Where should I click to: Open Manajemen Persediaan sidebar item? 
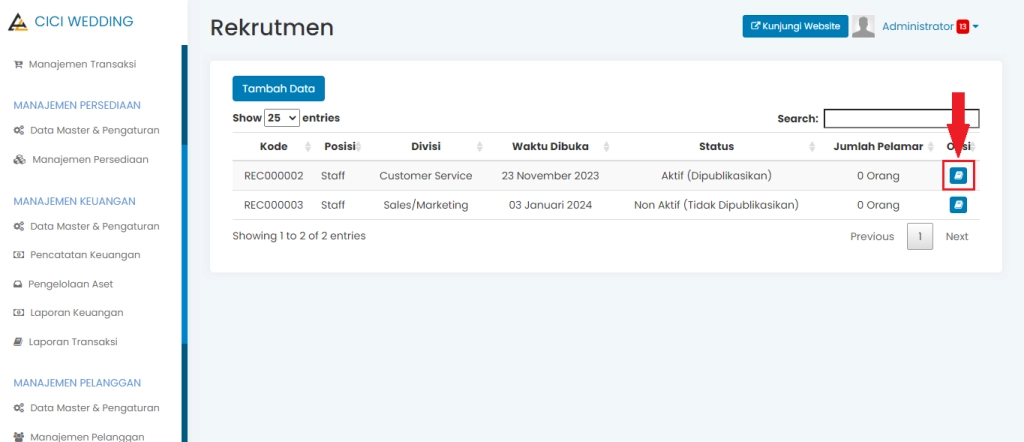point(89,159)
